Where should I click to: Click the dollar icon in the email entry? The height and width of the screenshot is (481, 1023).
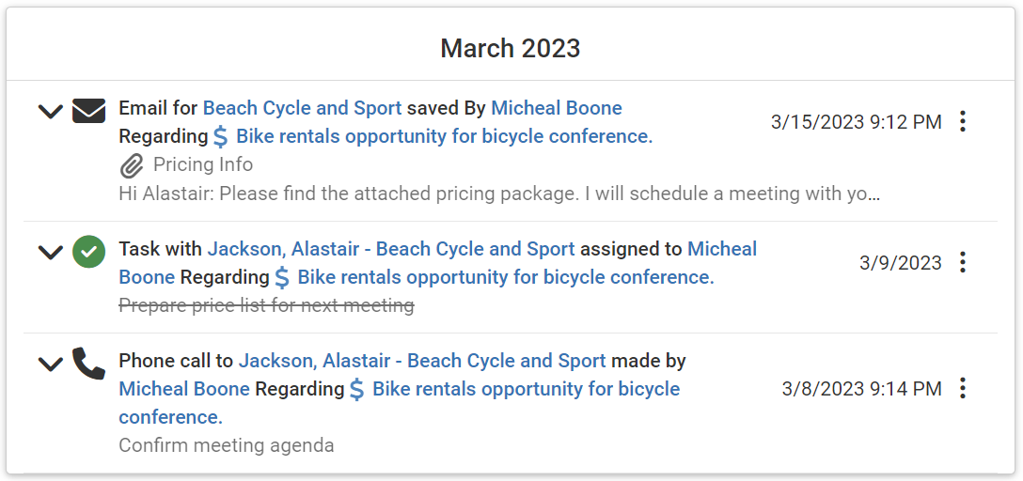(222, 137)
